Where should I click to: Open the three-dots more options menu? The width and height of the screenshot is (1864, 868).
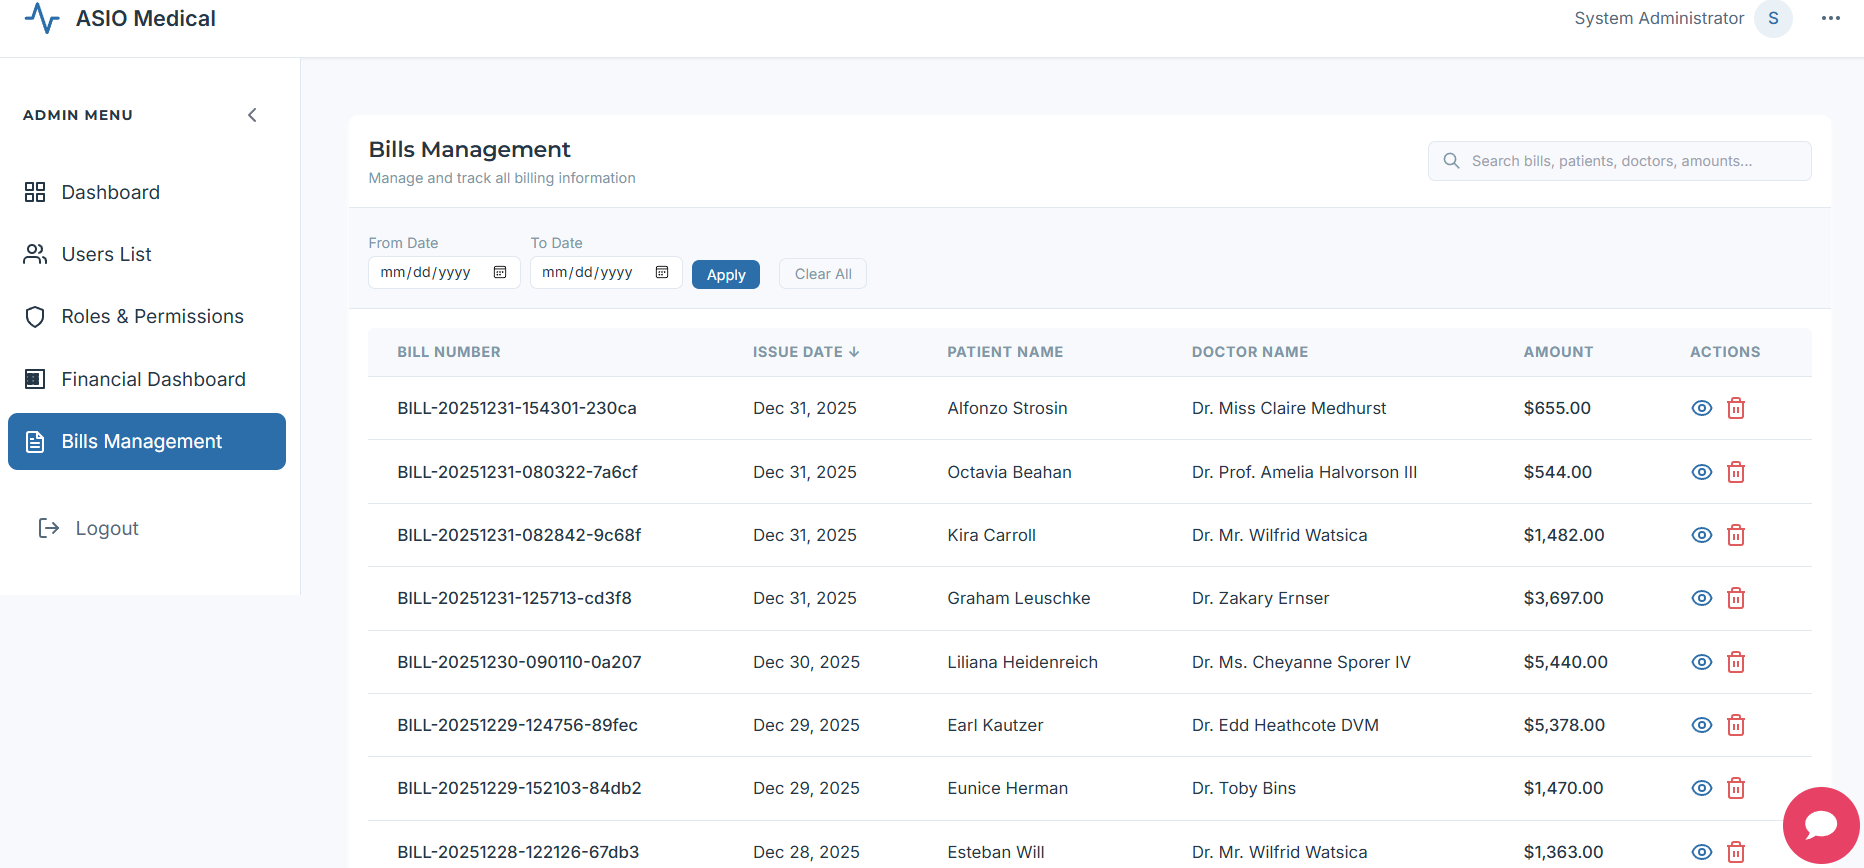point(1830,19)
